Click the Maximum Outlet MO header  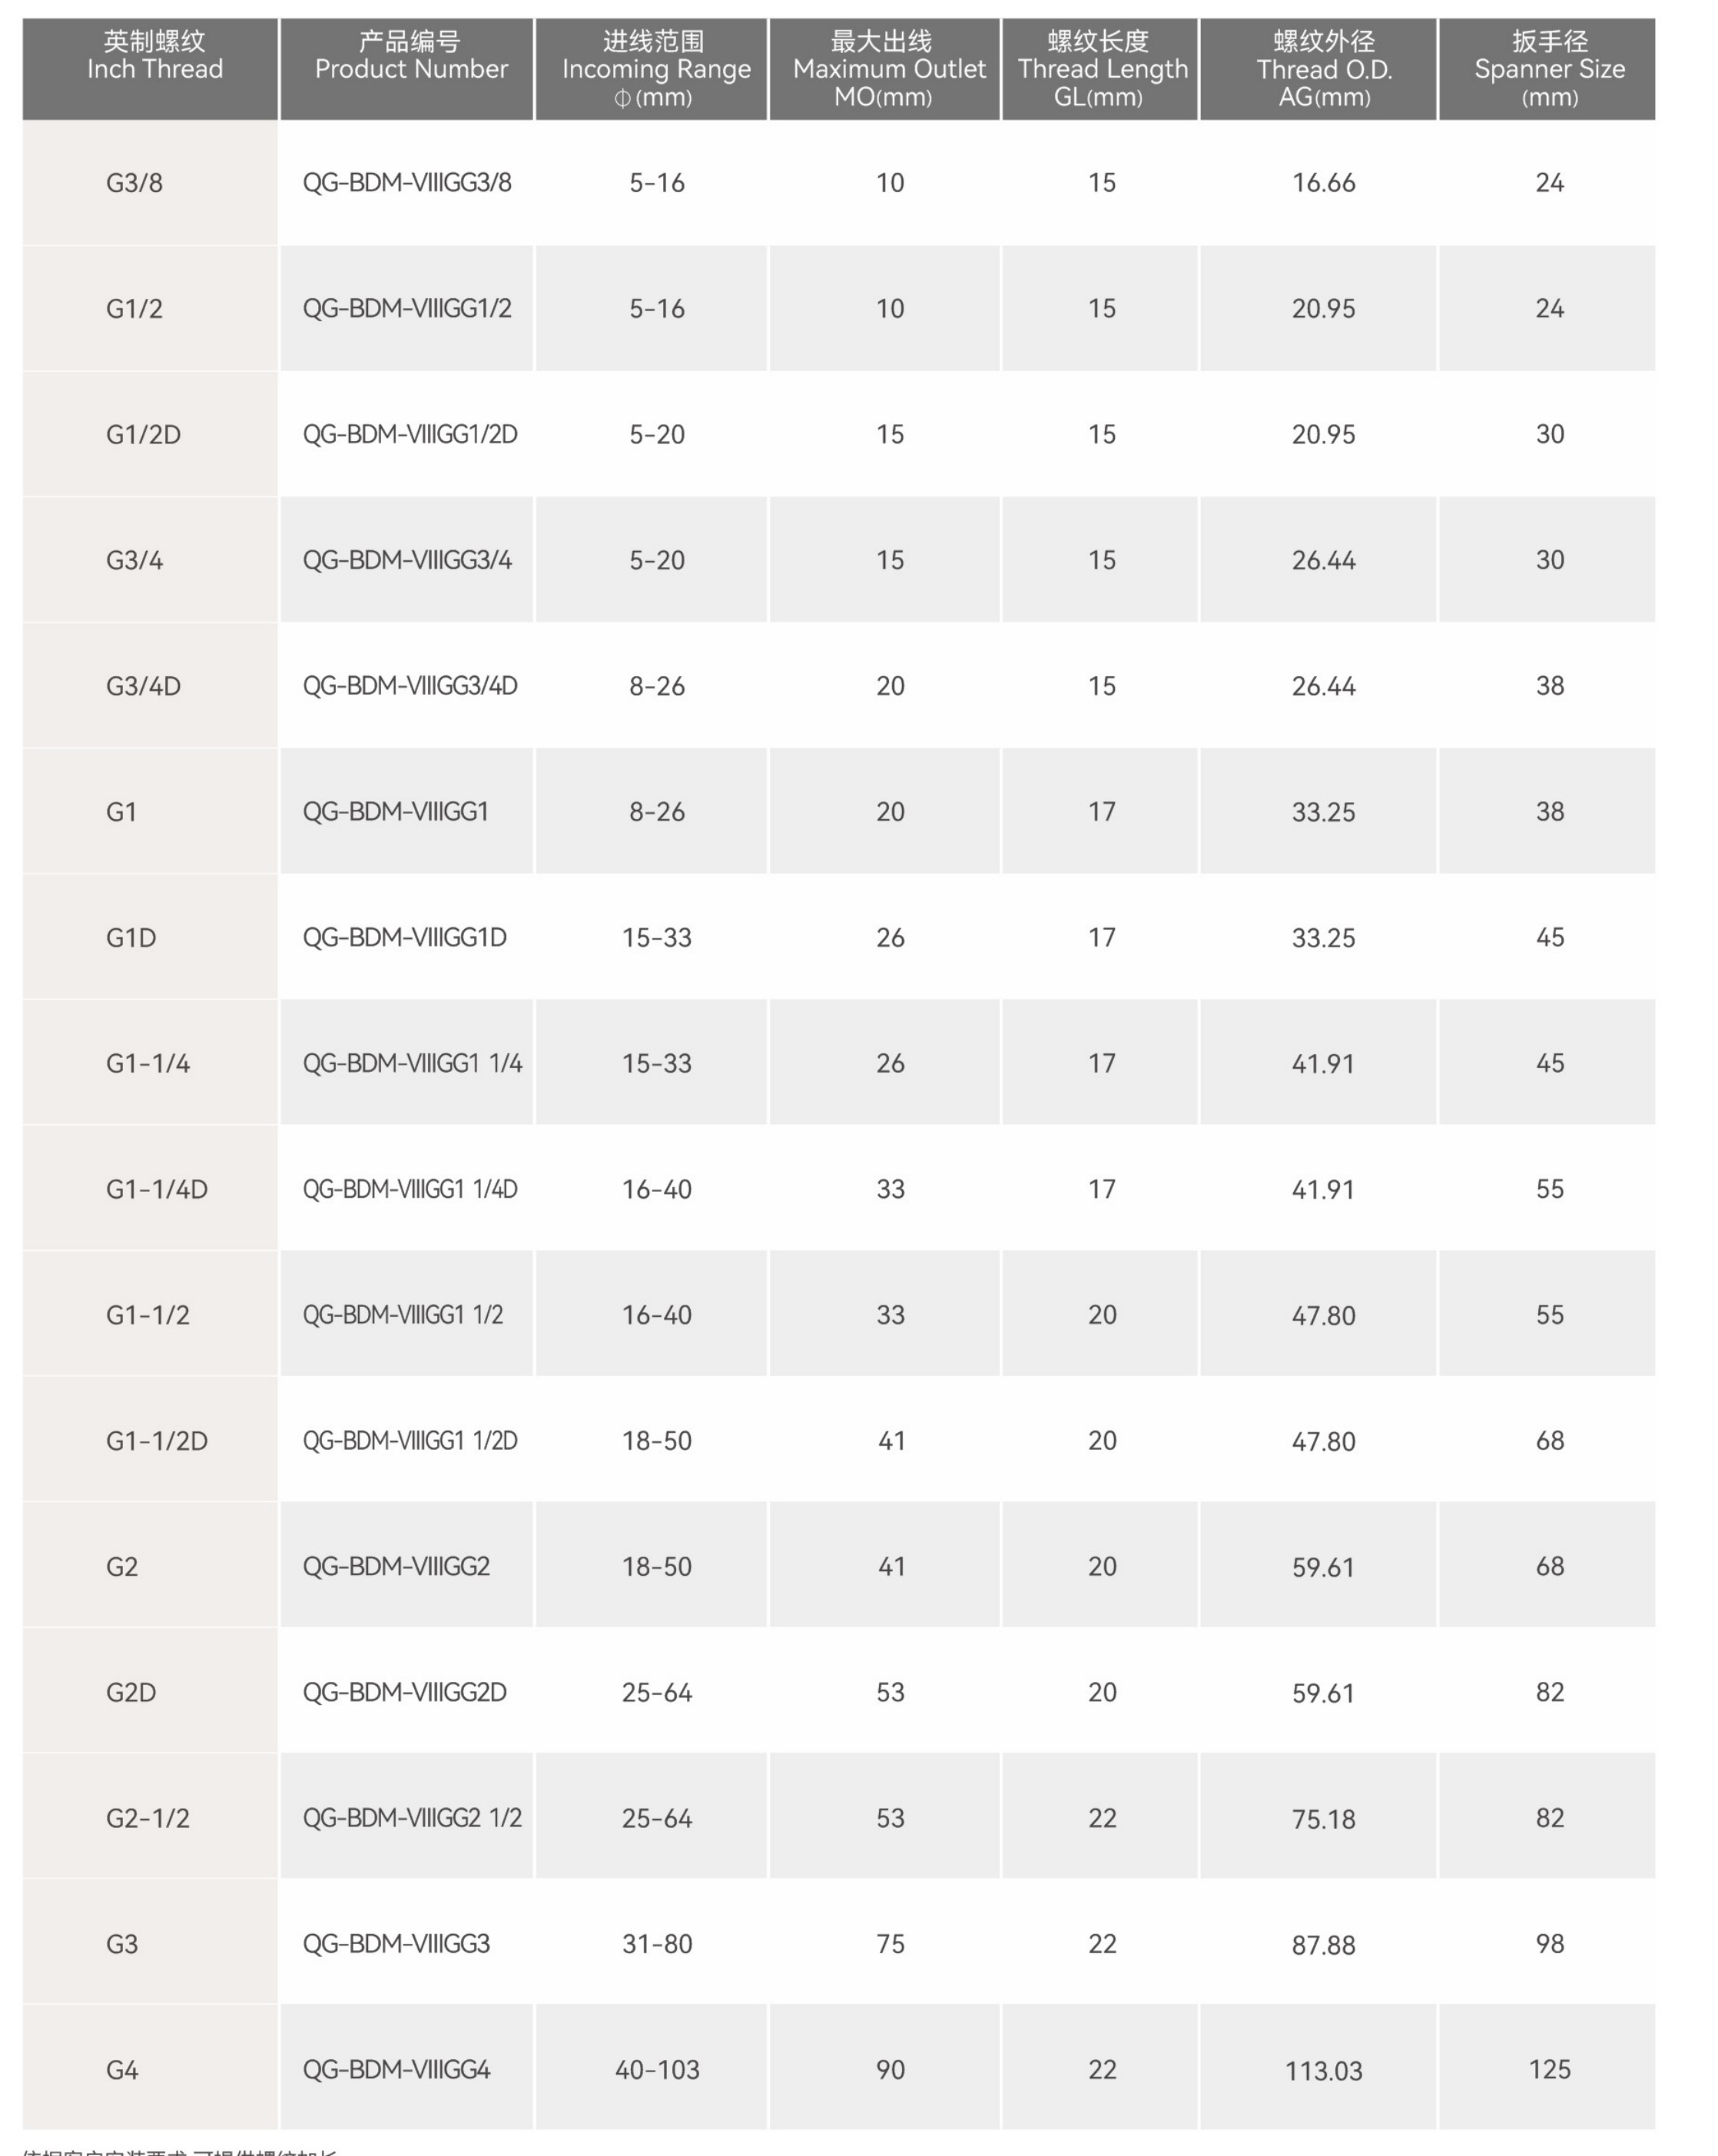(888, 69)
